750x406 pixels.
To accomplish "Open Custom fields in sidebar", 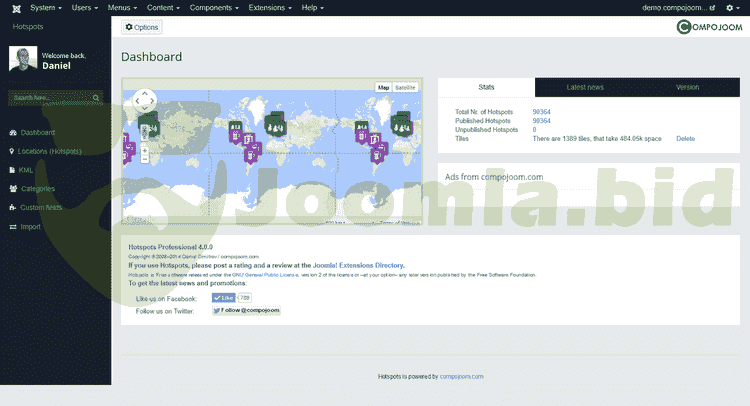I will pyautogui.click(x=41, y=208).
